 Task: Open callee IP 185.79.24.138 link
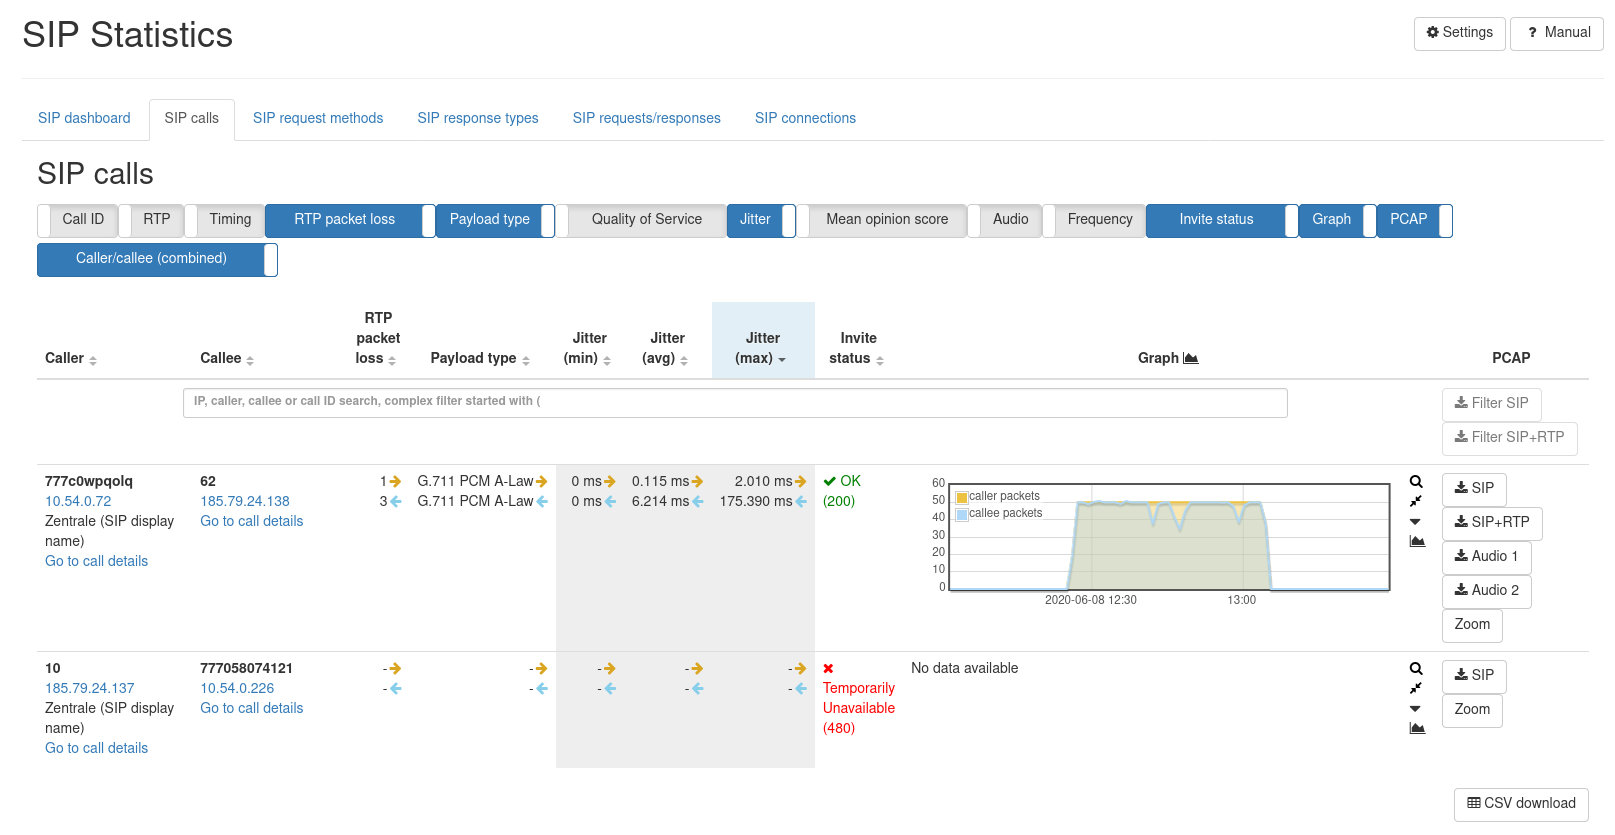pyautogui.click(x=245, y=502)
